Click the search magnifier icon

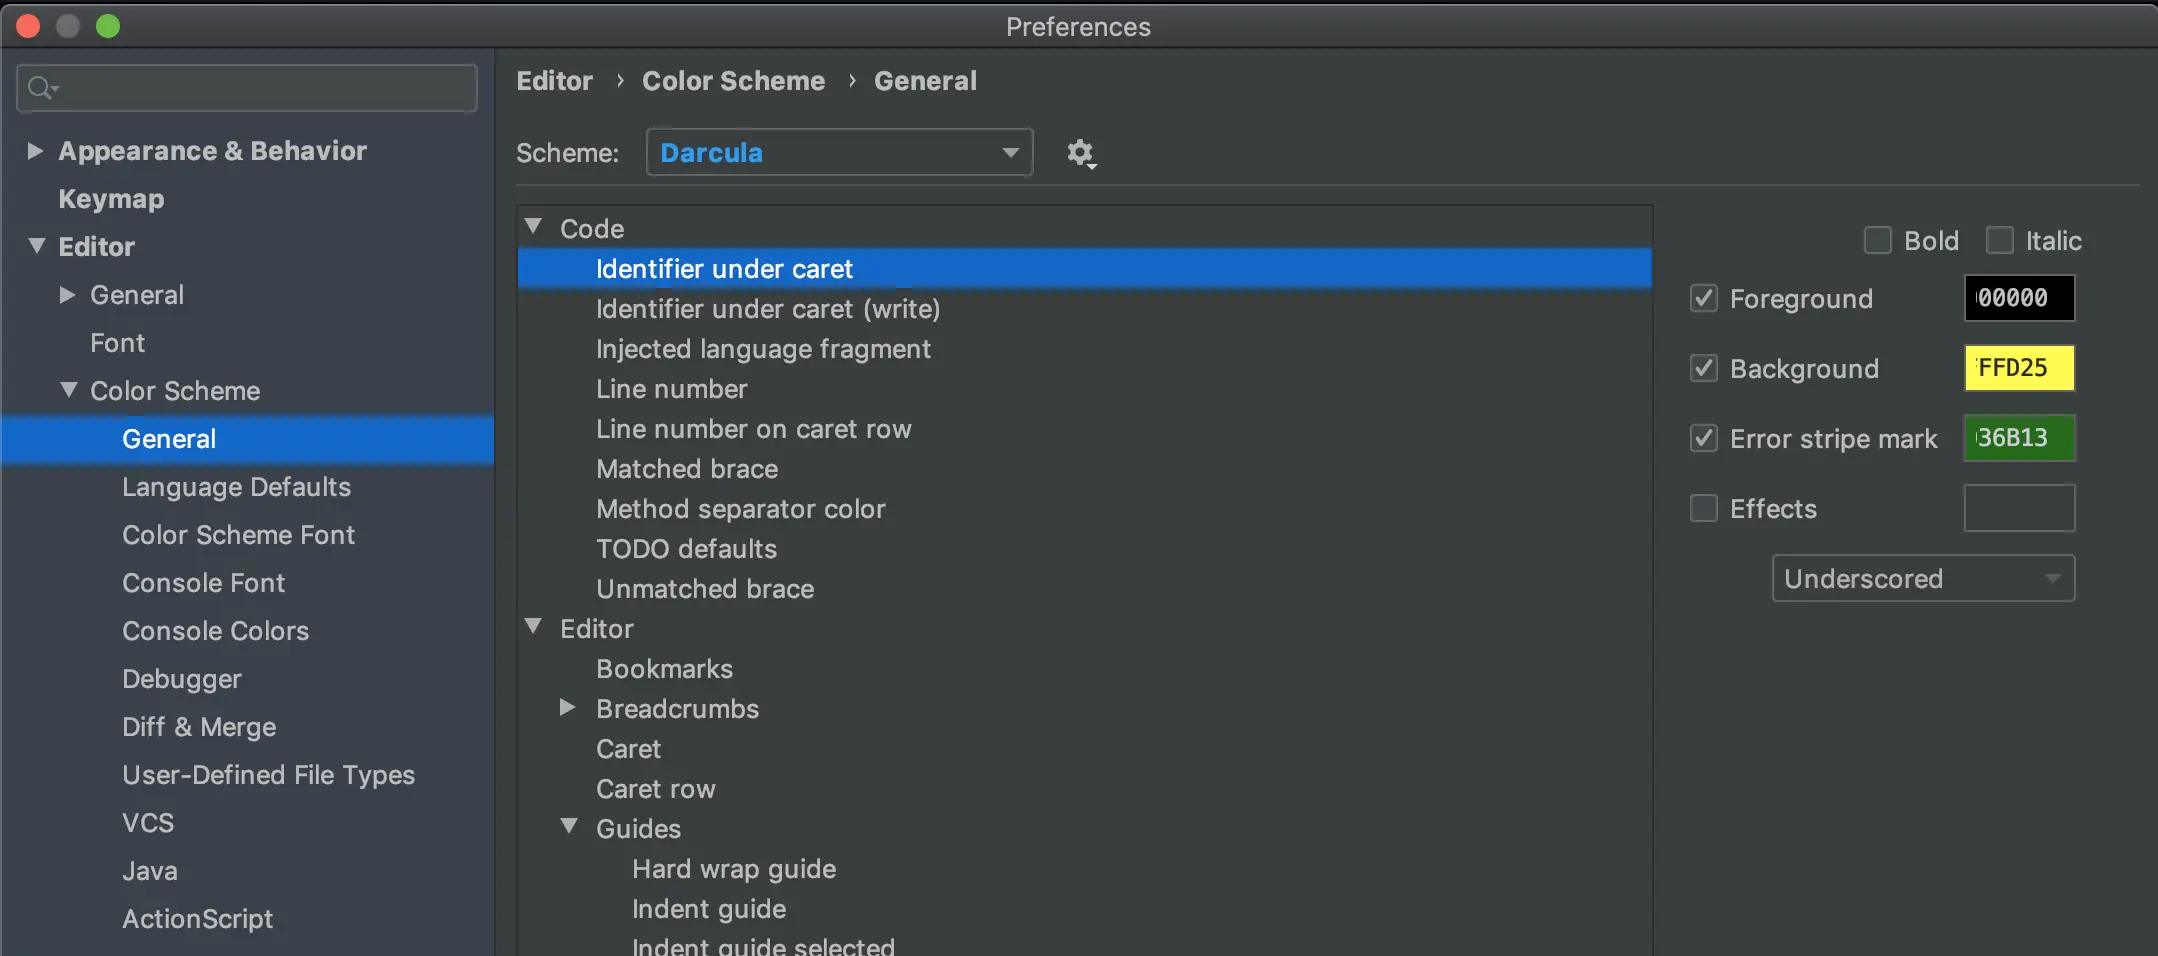(40, 88)
